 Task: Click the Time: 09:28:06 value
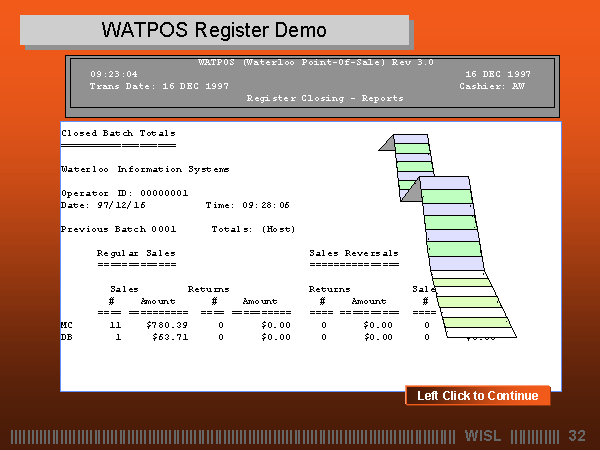point(247,205)
